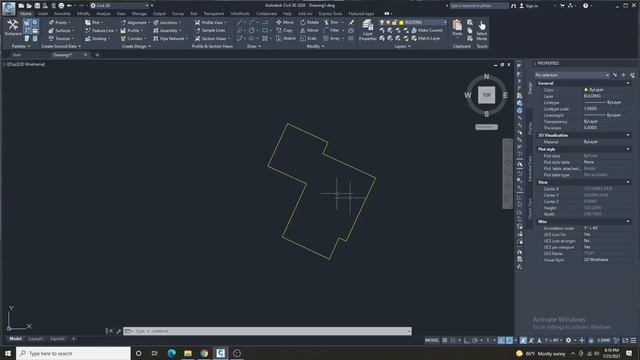Viewport: 640px width, 360px height.
Task: Select the Scale tool
Action: pos(309,38)
